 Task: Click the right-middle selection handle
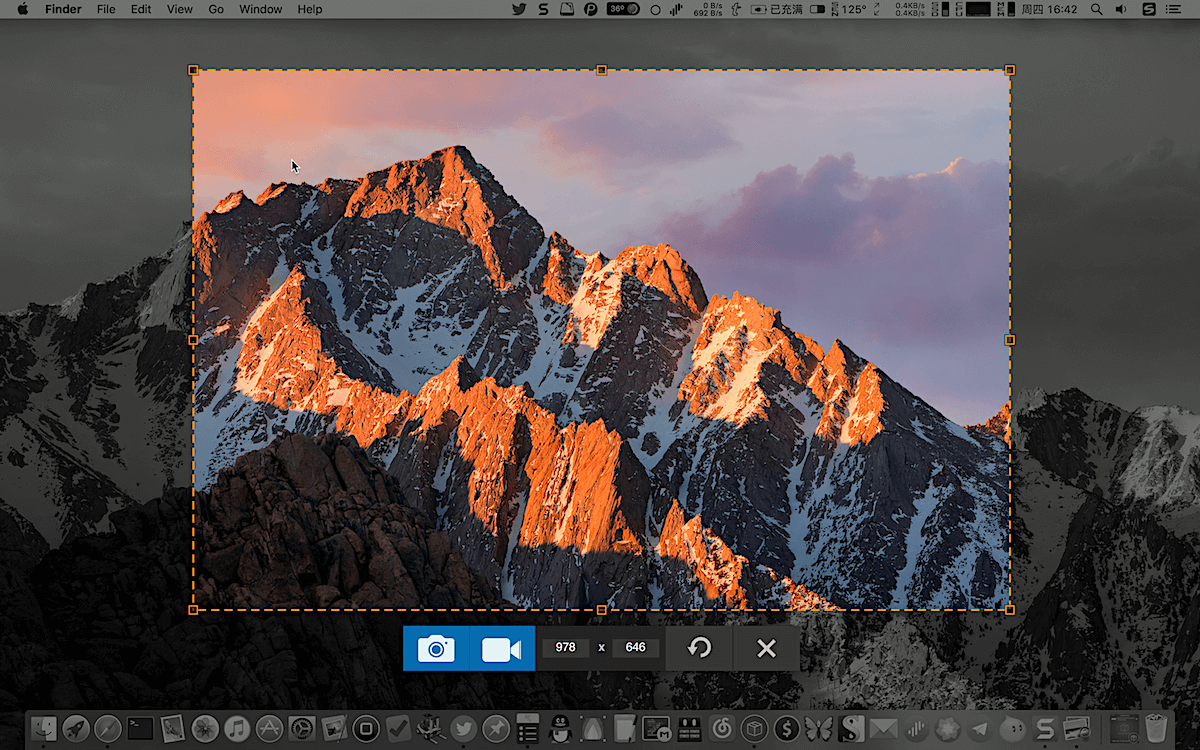click(1009, 340)
